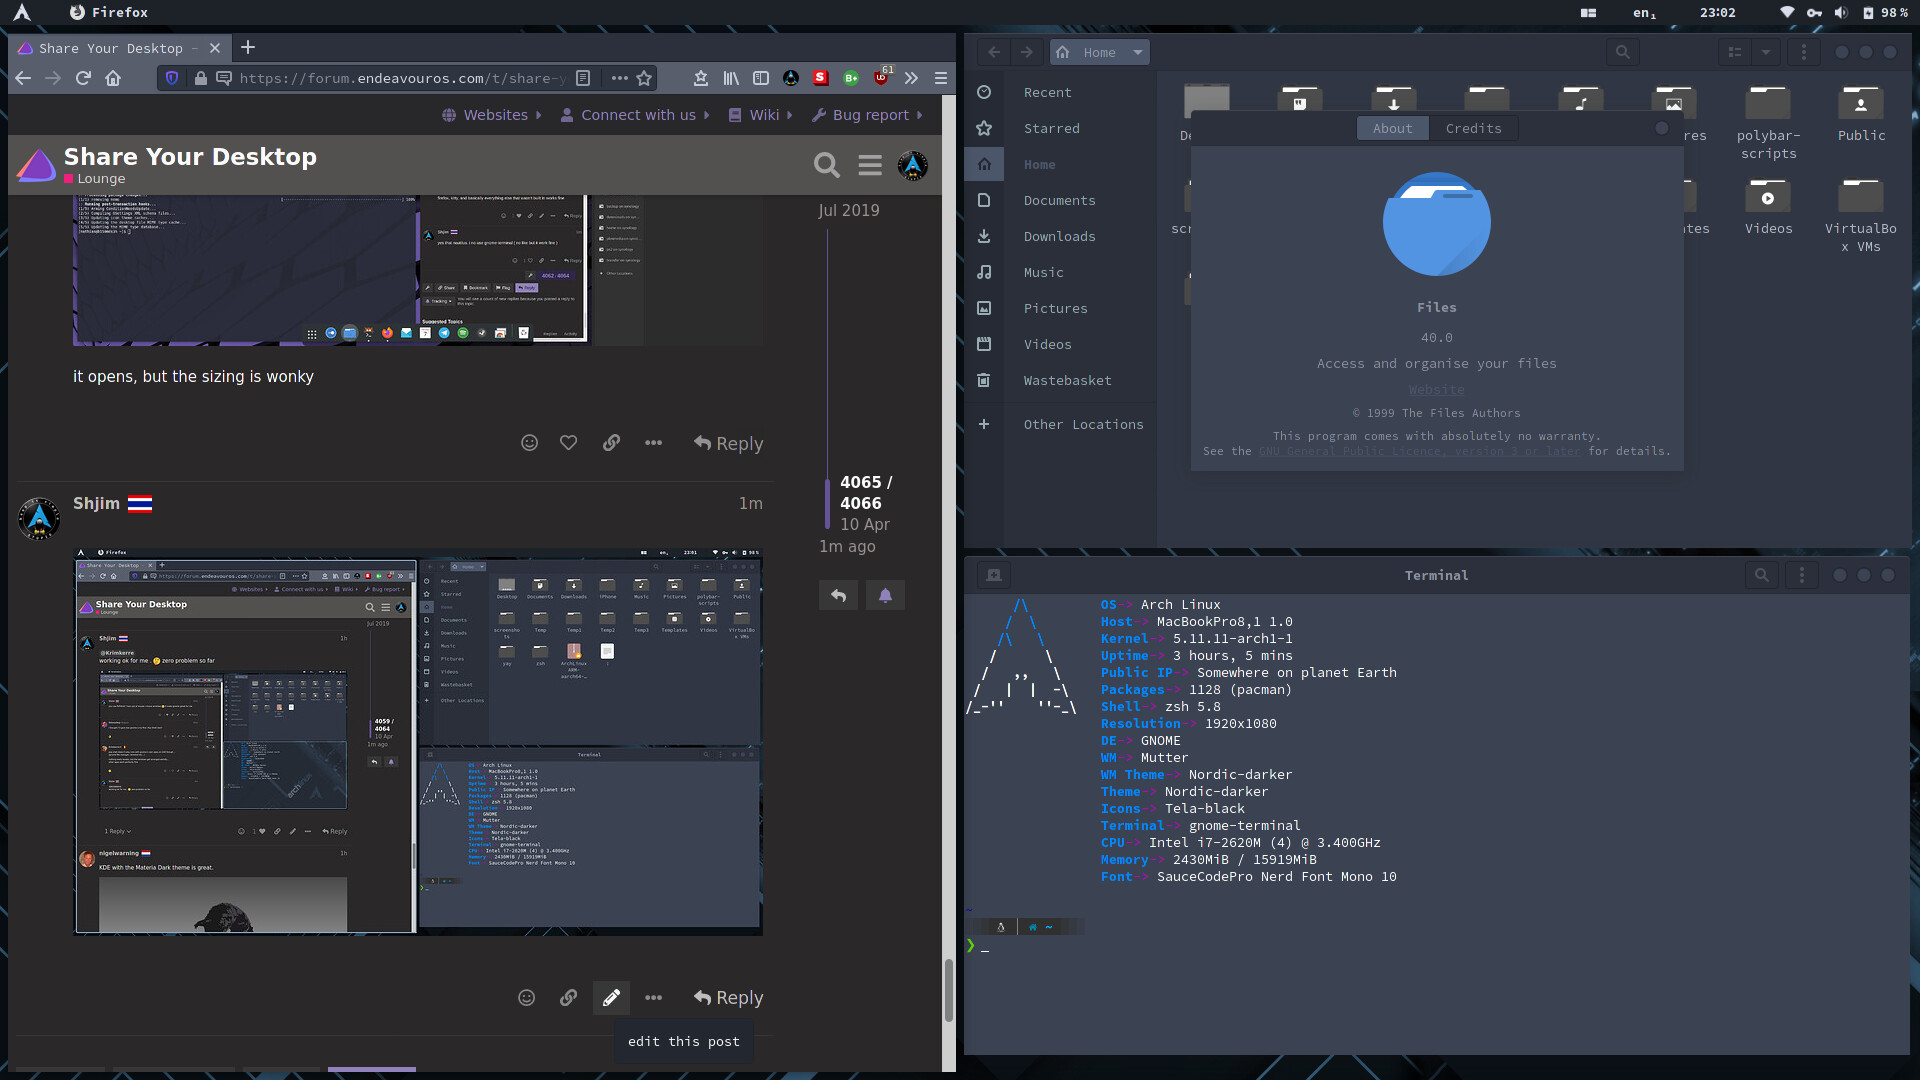Click the jump-back arrow button in the timeline
The width and height of the screenshot is (1920, 1080).
click(838, 595)
